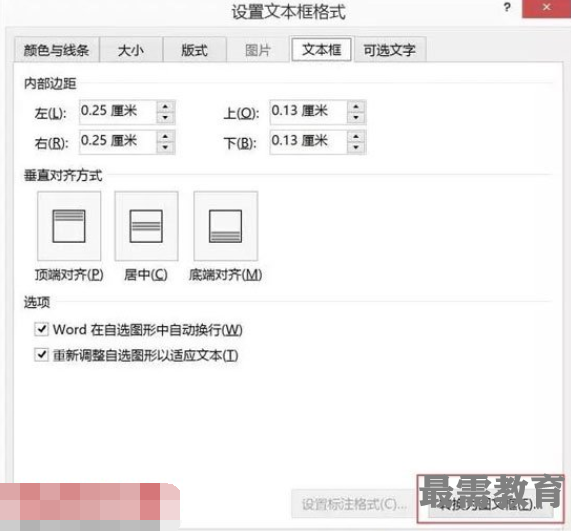The width and height of the screenshot is (571, 531).
Task: Increase the right (右) margin value
Action: (166, 137)
